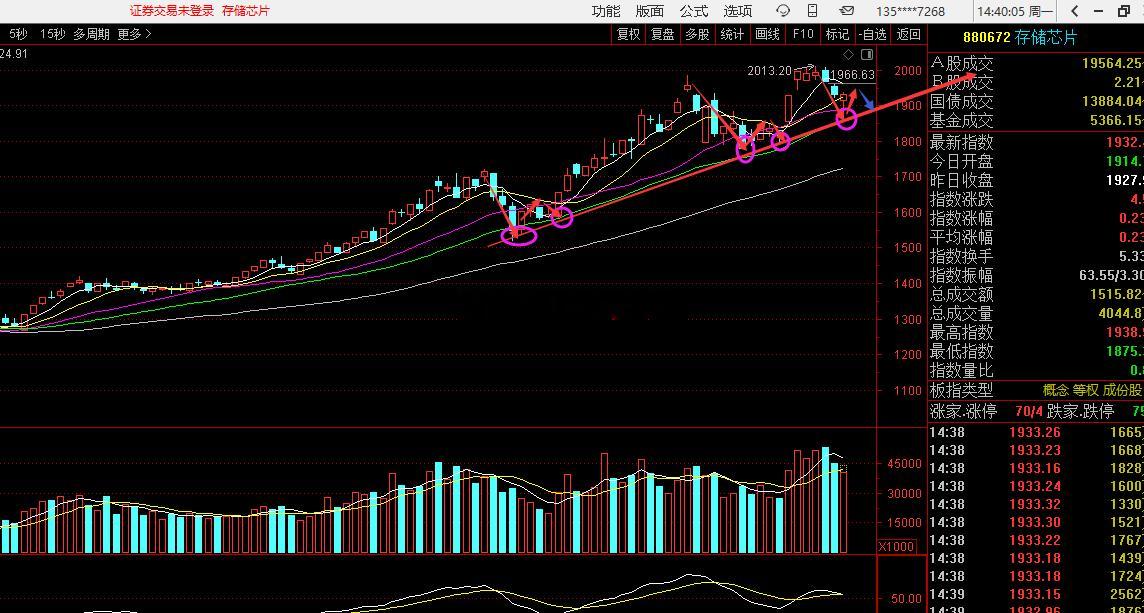Select the 指数换手 row
Image resolution: width=1144 pixels, height=613 pixels.
[1036, 256]
